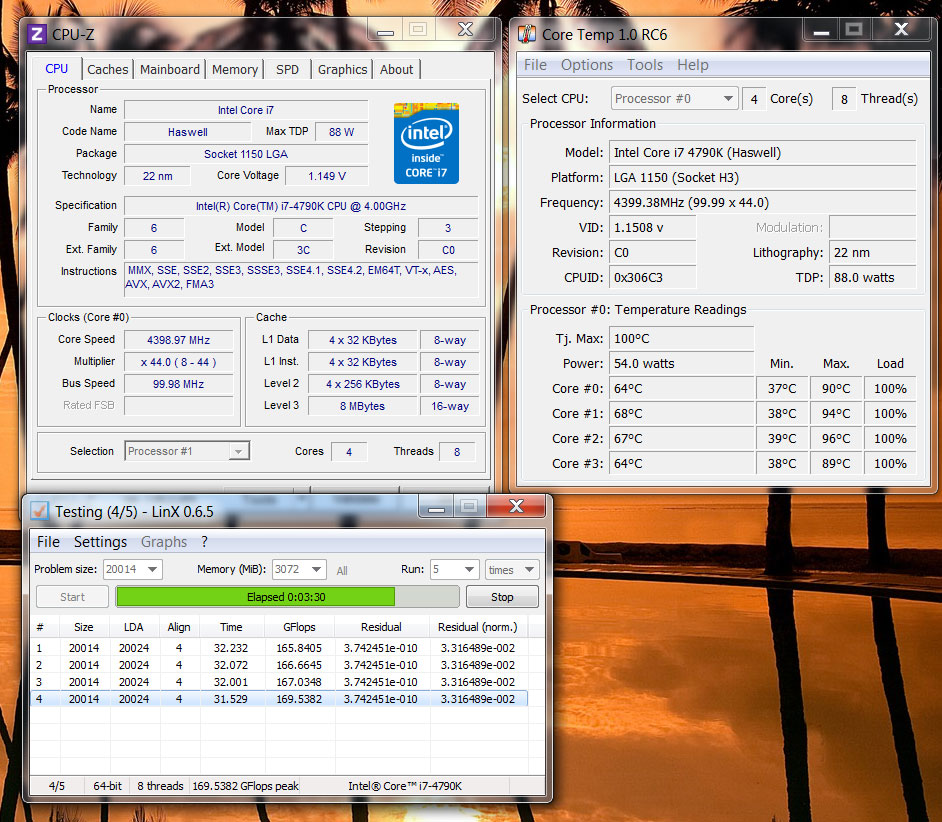Click the LinX app icon in title bar
This screenshot has height=822, width=942.
(x=40, y=511)
